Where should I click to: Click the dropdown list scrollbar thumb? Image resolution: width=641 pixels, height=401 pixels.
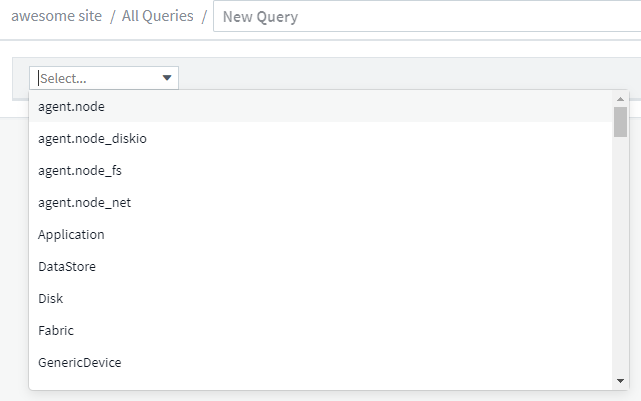(621, 122)
